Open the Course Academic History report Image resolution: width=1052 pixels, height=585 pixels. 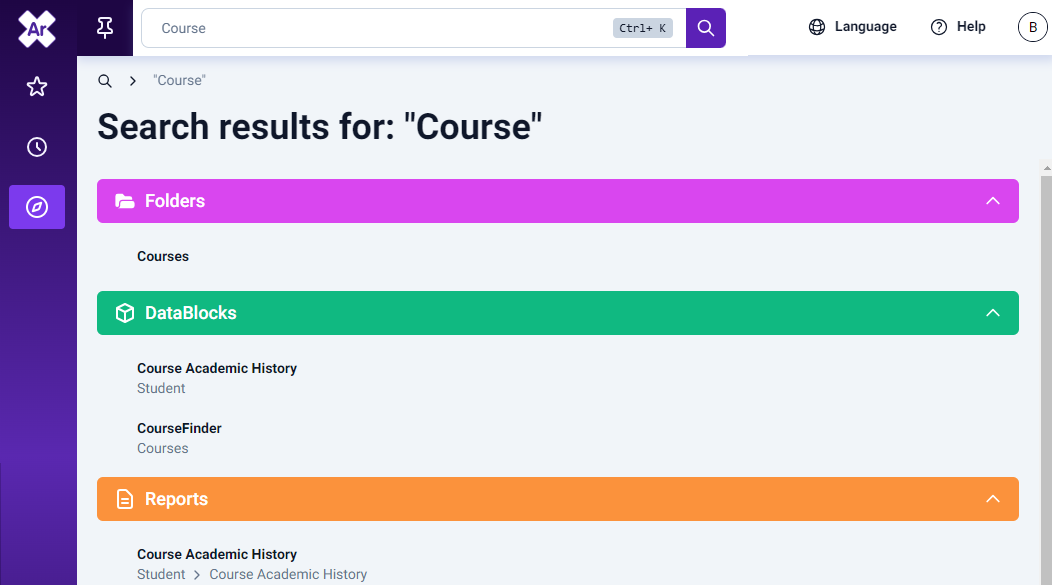click(x=217, y=554)
